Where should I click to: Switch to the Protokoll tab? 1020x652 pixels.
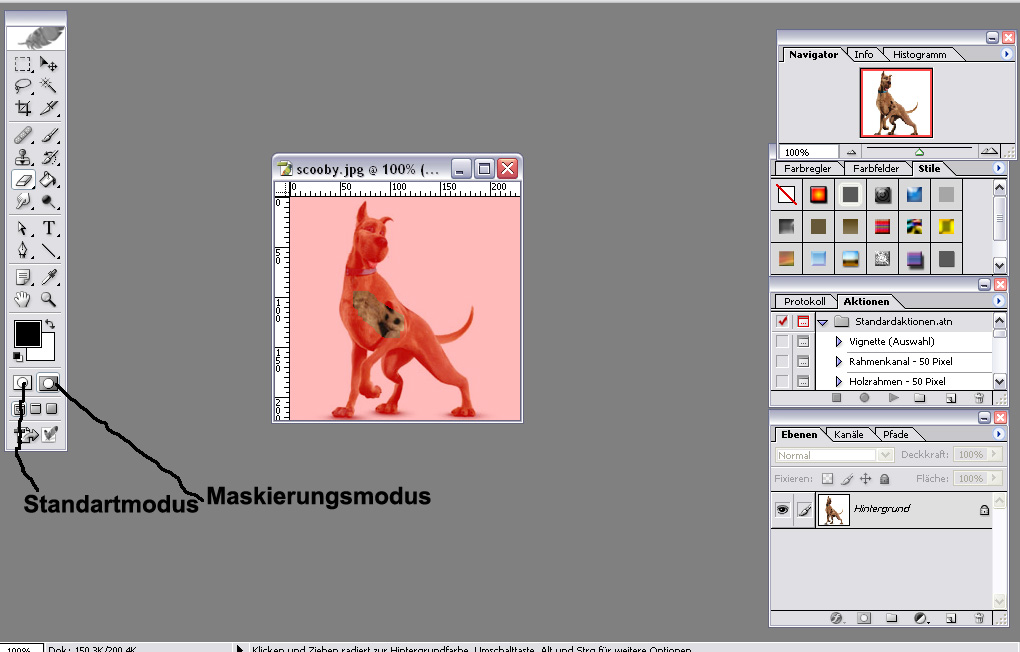tap(805, 301)
